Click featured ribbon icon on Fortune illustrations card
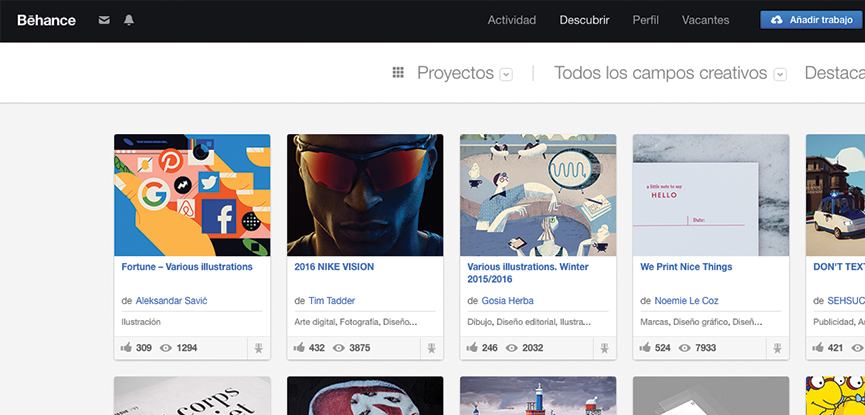865x415 pixels. coord(259,348)
